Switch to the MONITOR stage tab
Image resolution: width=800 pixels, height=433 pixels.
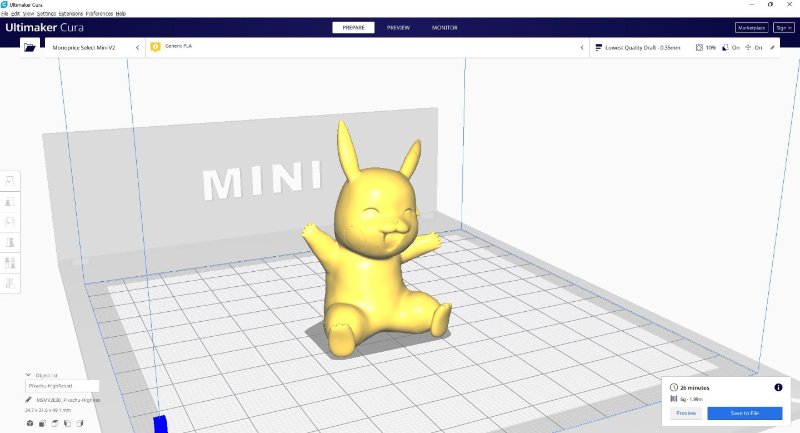444,28
